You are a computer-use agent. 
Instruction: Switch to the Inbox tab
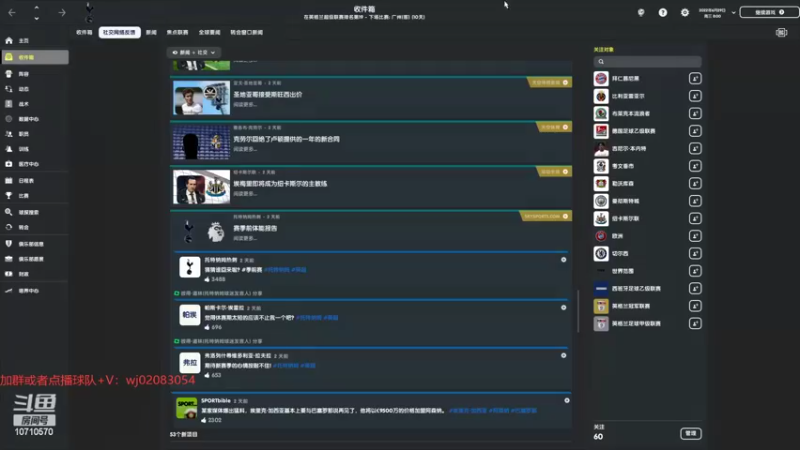tap(84, 32)
